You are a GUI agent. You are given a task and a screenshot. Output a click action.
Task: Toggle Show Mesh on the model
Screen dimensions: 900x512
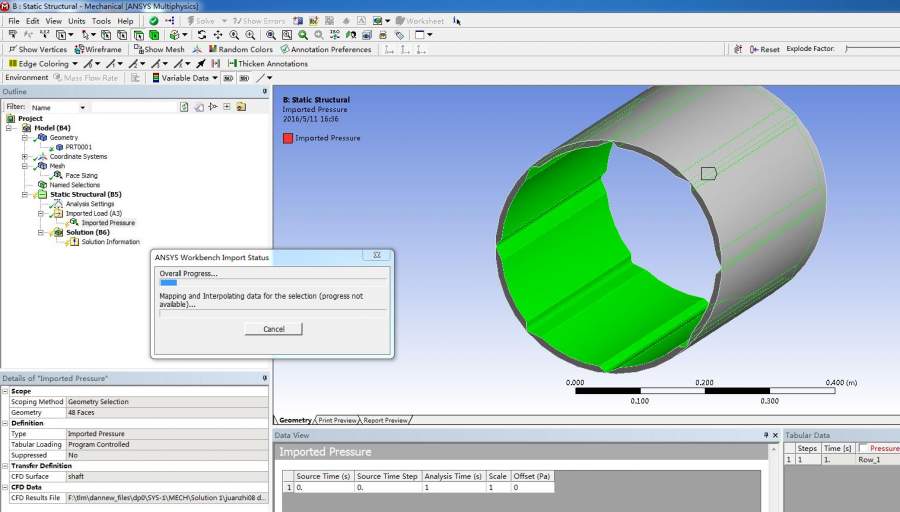click(159, 49)
